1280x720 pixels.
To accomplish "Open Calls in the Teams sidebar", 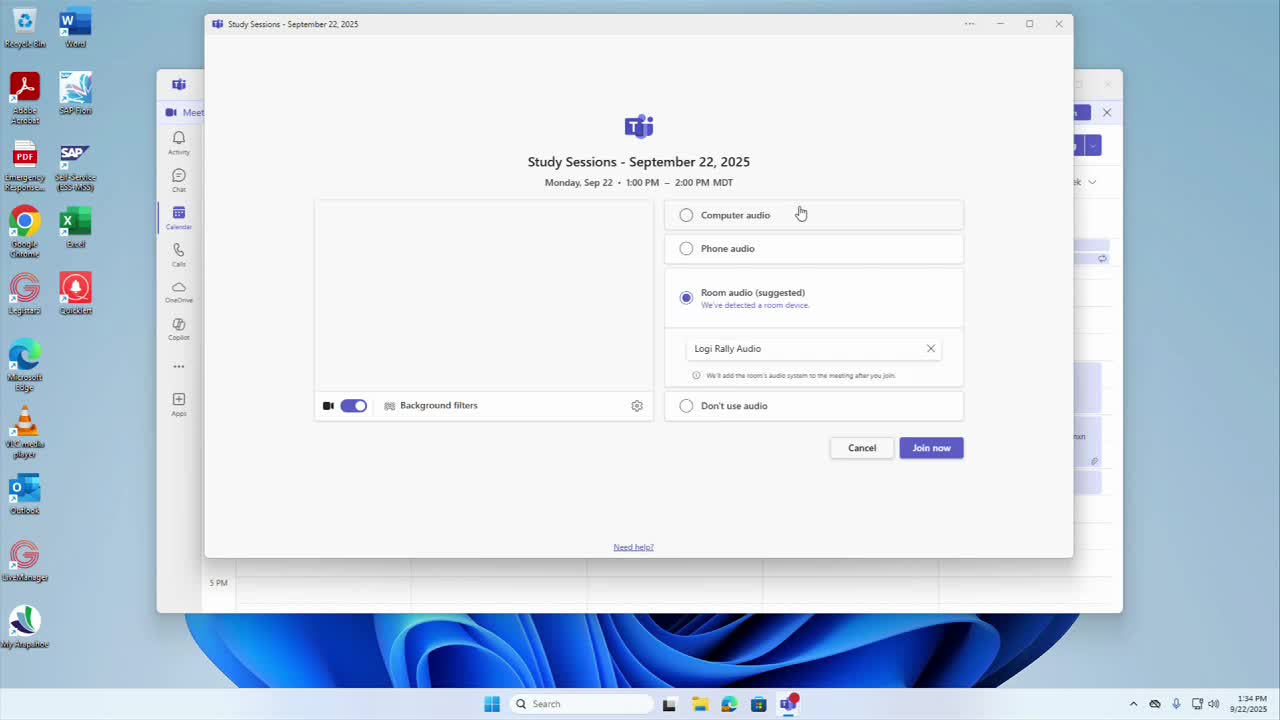I will pyautogui.click(x=178, y=254).
